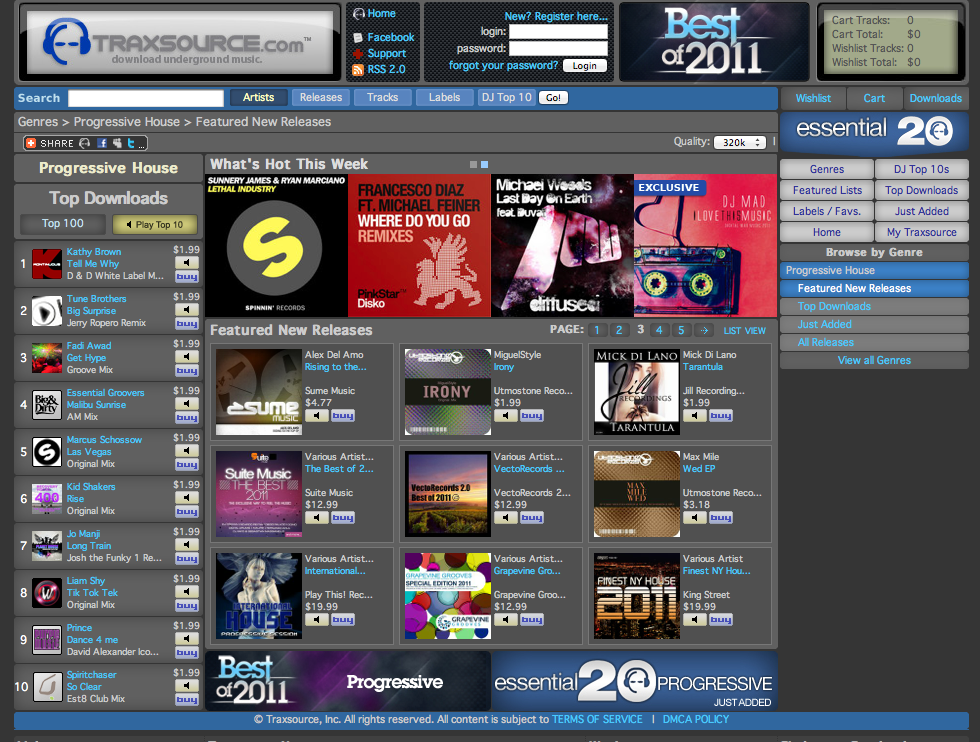
Task: Play preview of MiguelStyle Irony
Action: (506, 416)
